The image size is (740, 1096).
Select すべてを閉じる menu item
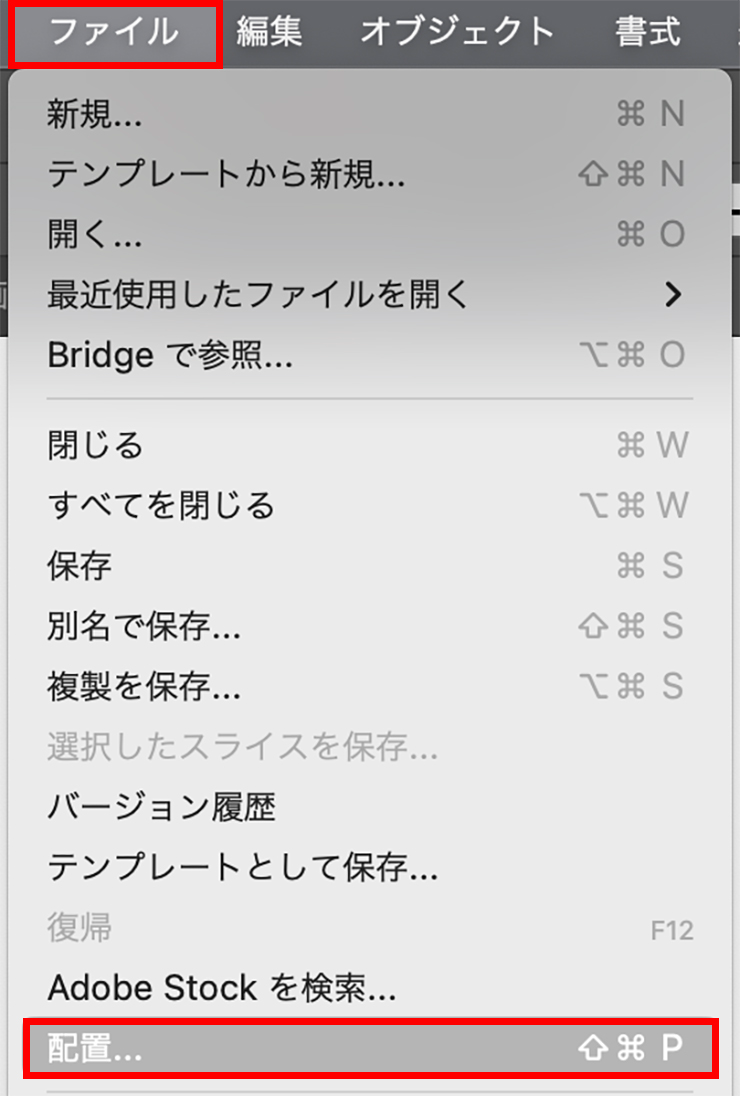[x=160, y=505]
